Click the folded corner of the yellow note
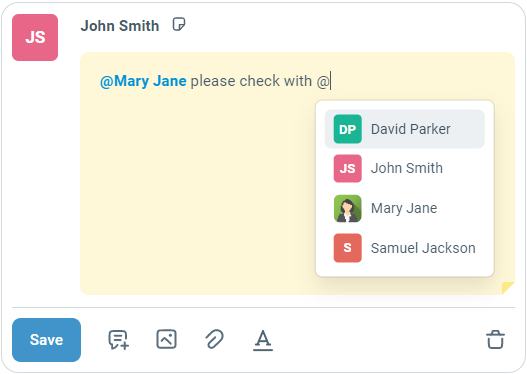Viewport: 527px width, 374px height. point(508,288)
